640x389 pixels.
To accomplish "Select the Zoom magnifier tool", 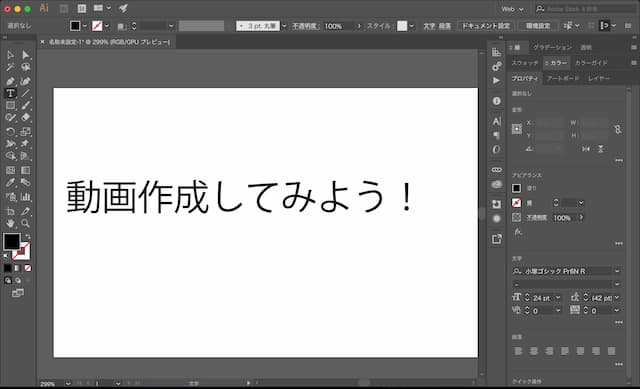I will click(25, 223).
